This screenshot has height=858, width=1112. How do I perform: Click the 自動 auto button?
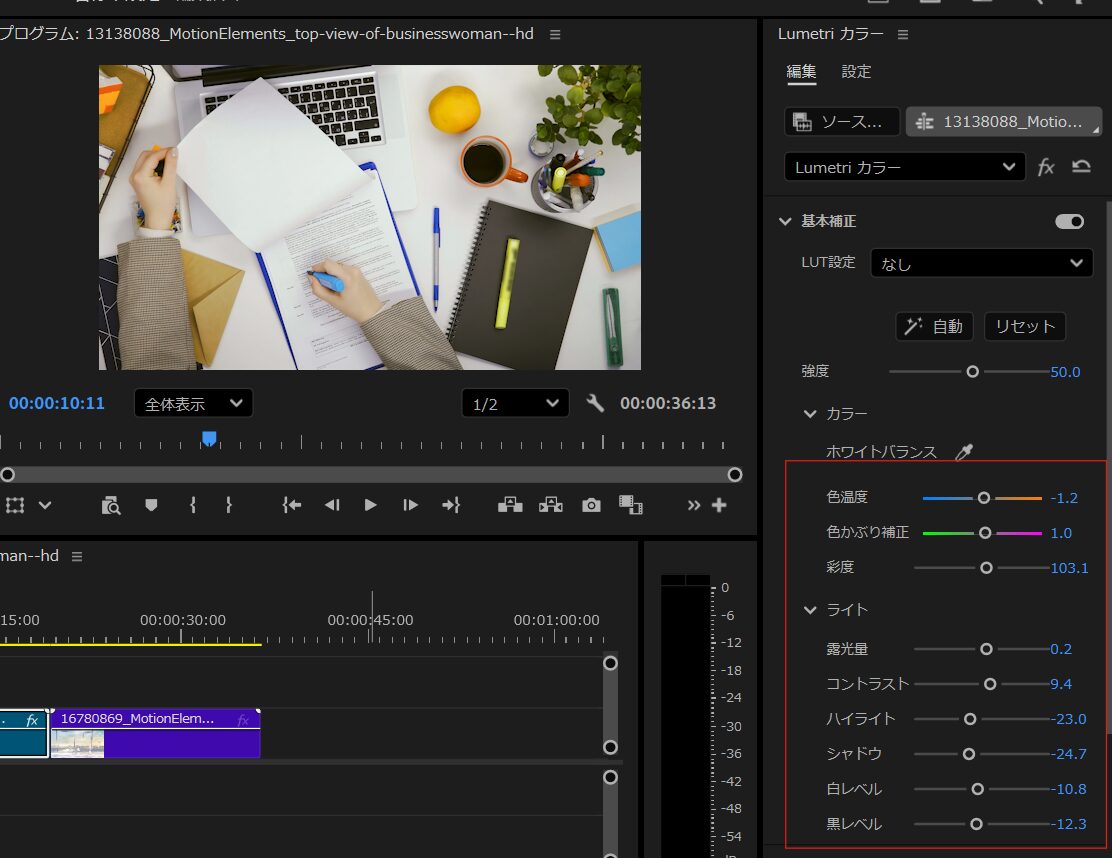click(934, 326)
